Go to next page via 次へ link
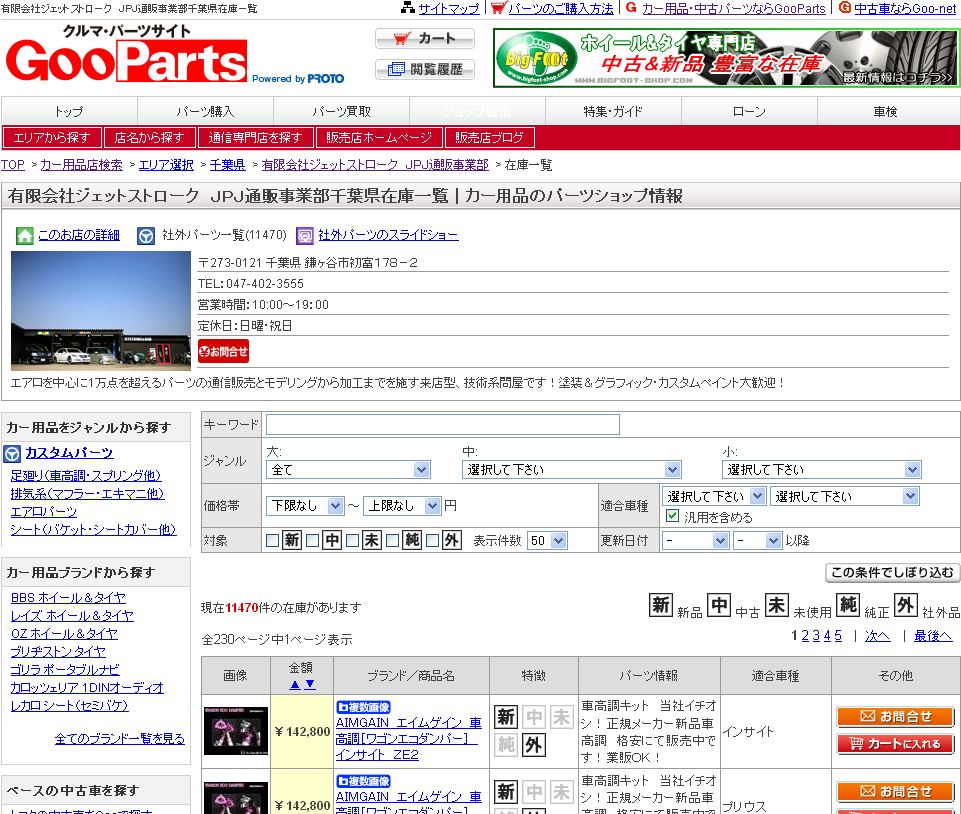 pyautogui.click(x=878, y=636)
